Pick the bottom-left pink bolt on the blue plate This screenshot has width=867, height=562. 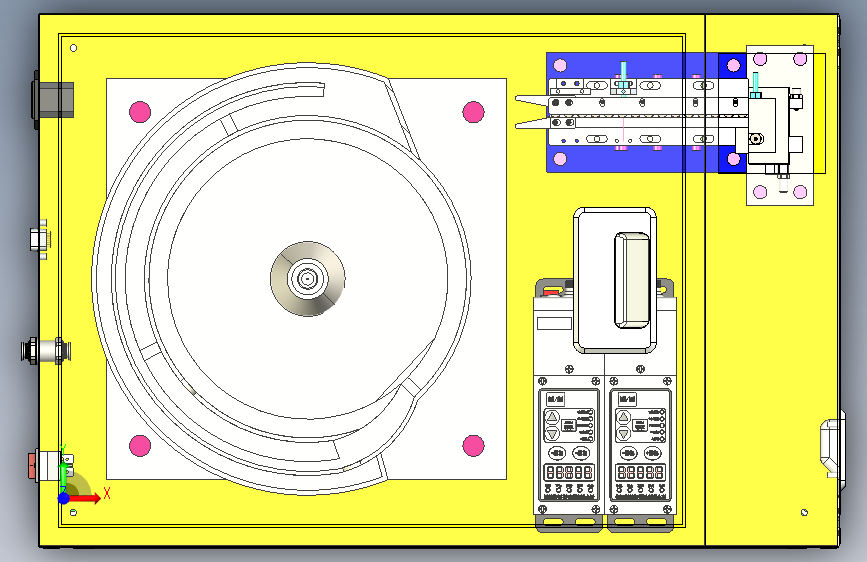tap(560, 159)
